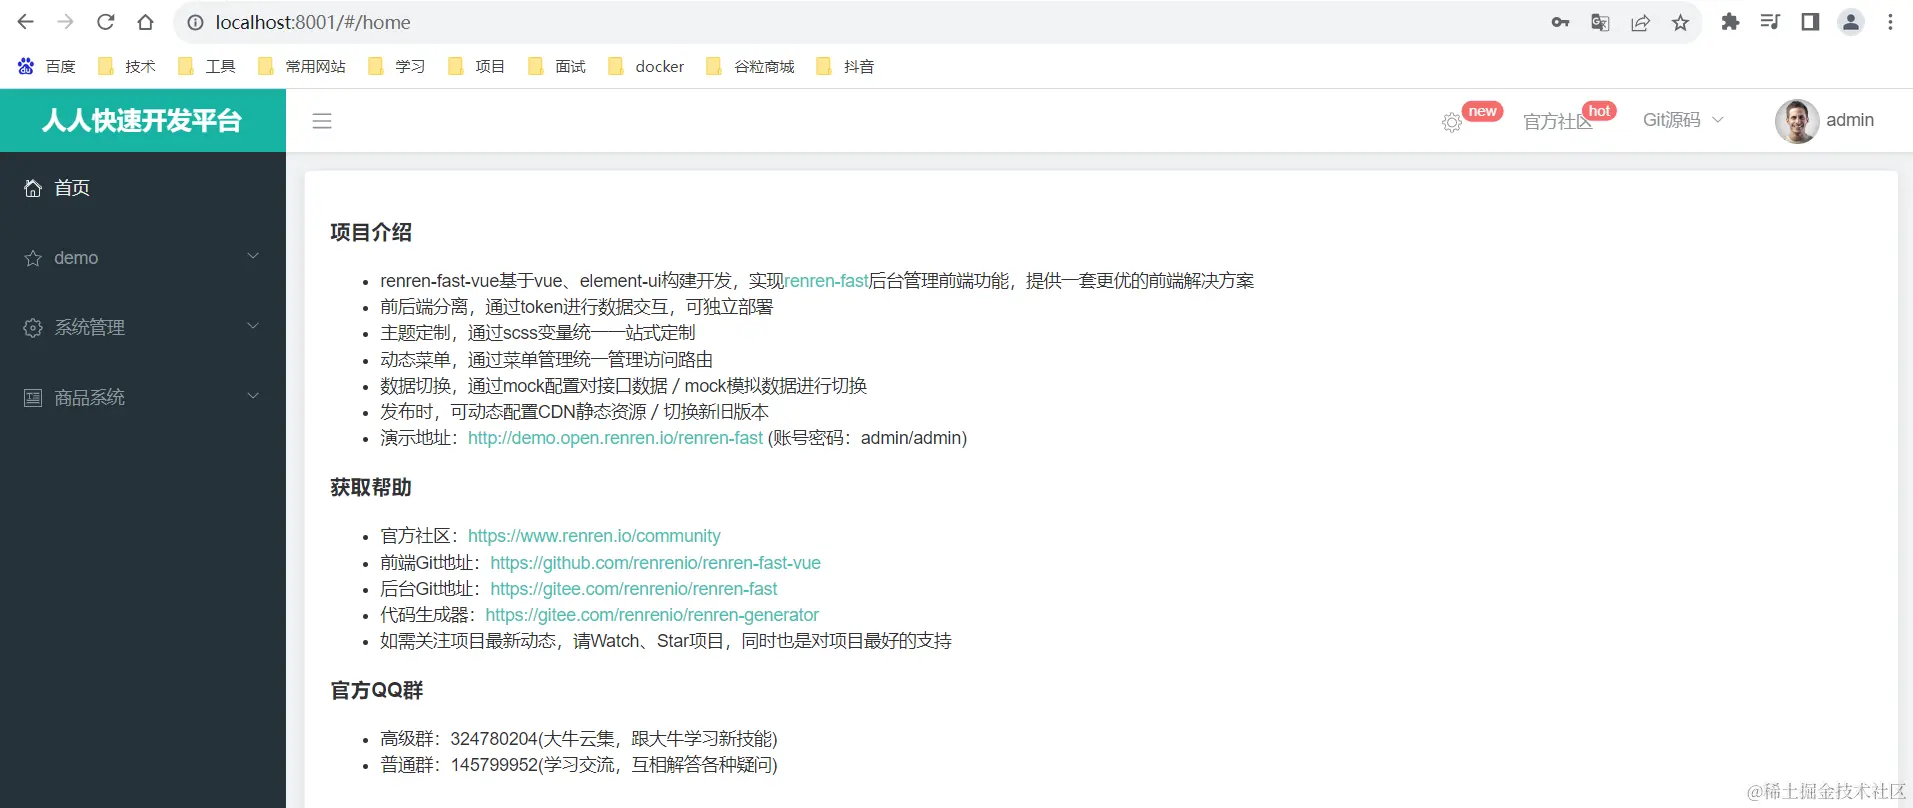Screen dimensions: 1913x808
Task: Open the 工具 bookmark folder
Action: (x=207, y=66)
